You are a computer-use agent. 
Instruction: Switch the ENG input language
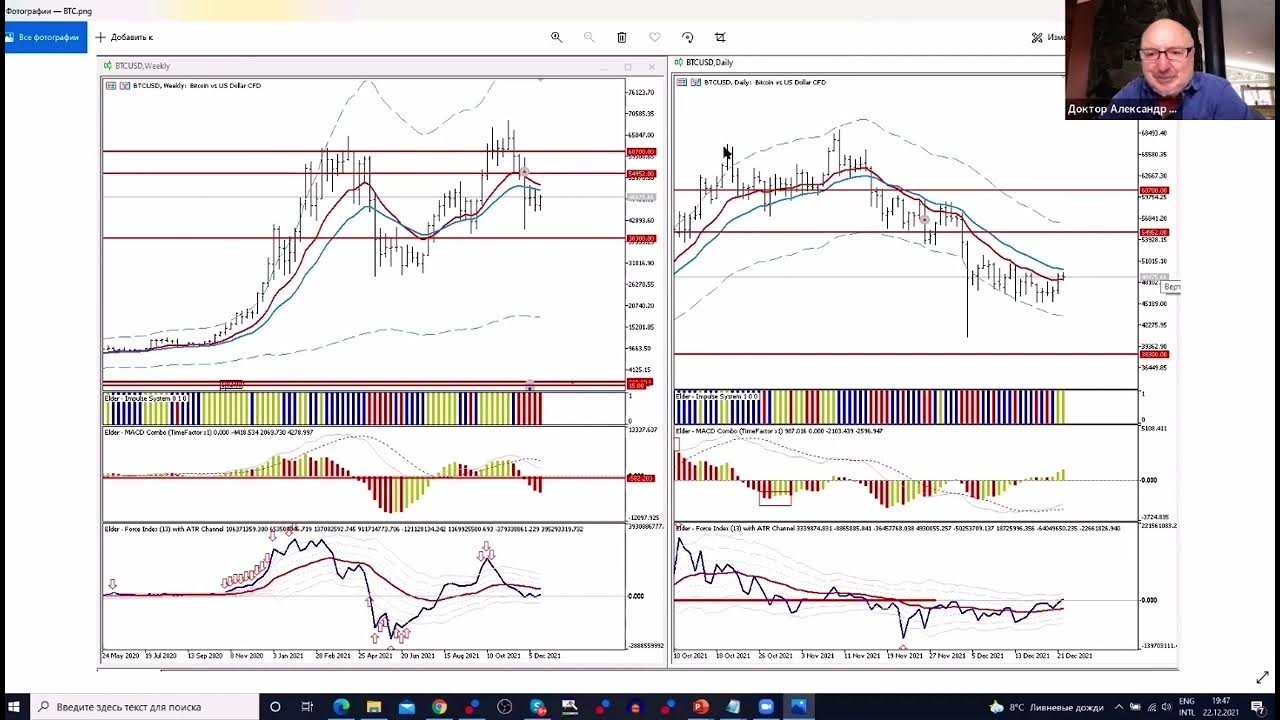pyautogui.click(x=1187, y=707)
